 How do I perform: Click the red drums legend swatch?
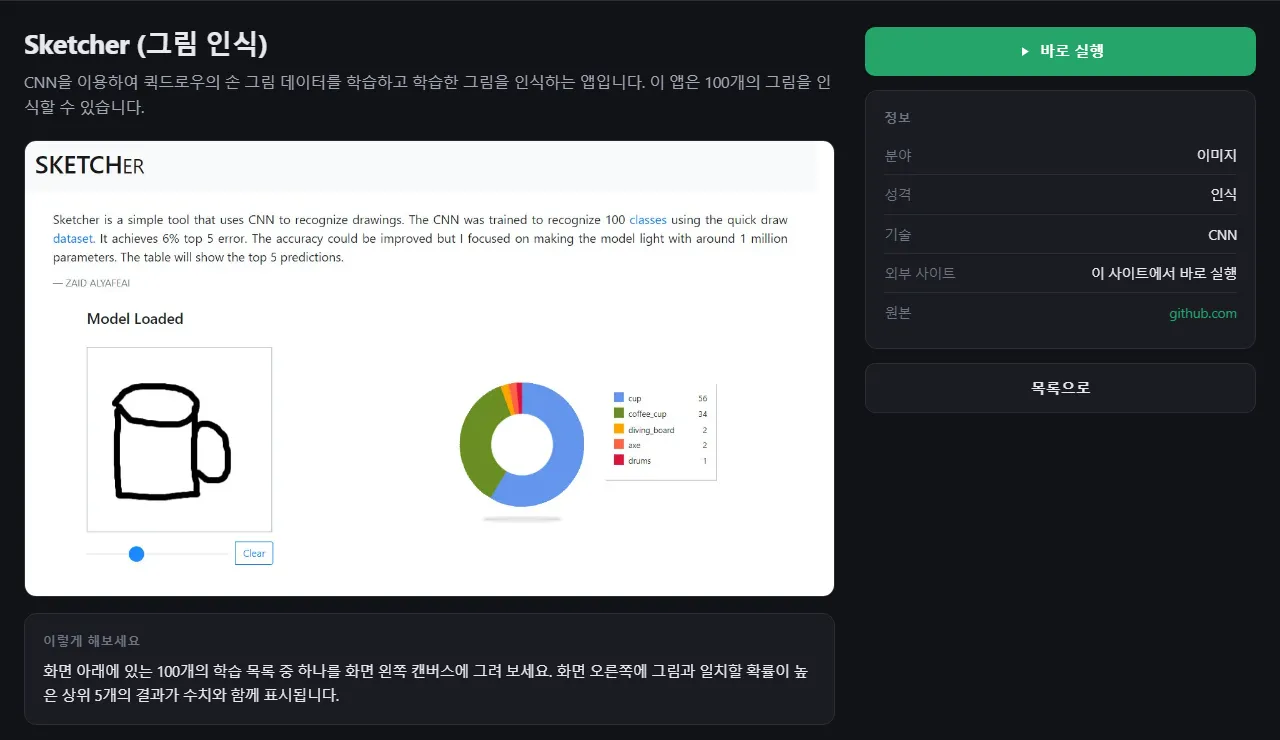tap(619, 460)
